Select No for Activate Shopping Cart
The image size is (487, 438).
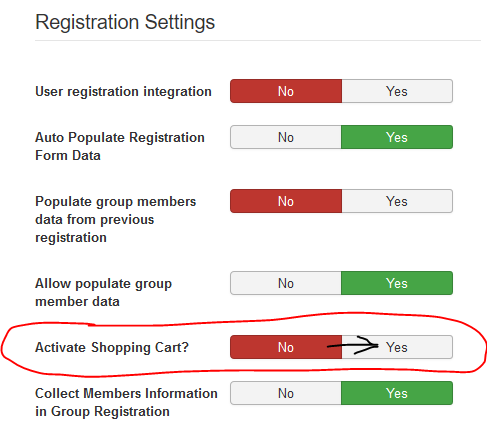click(286, 347)
